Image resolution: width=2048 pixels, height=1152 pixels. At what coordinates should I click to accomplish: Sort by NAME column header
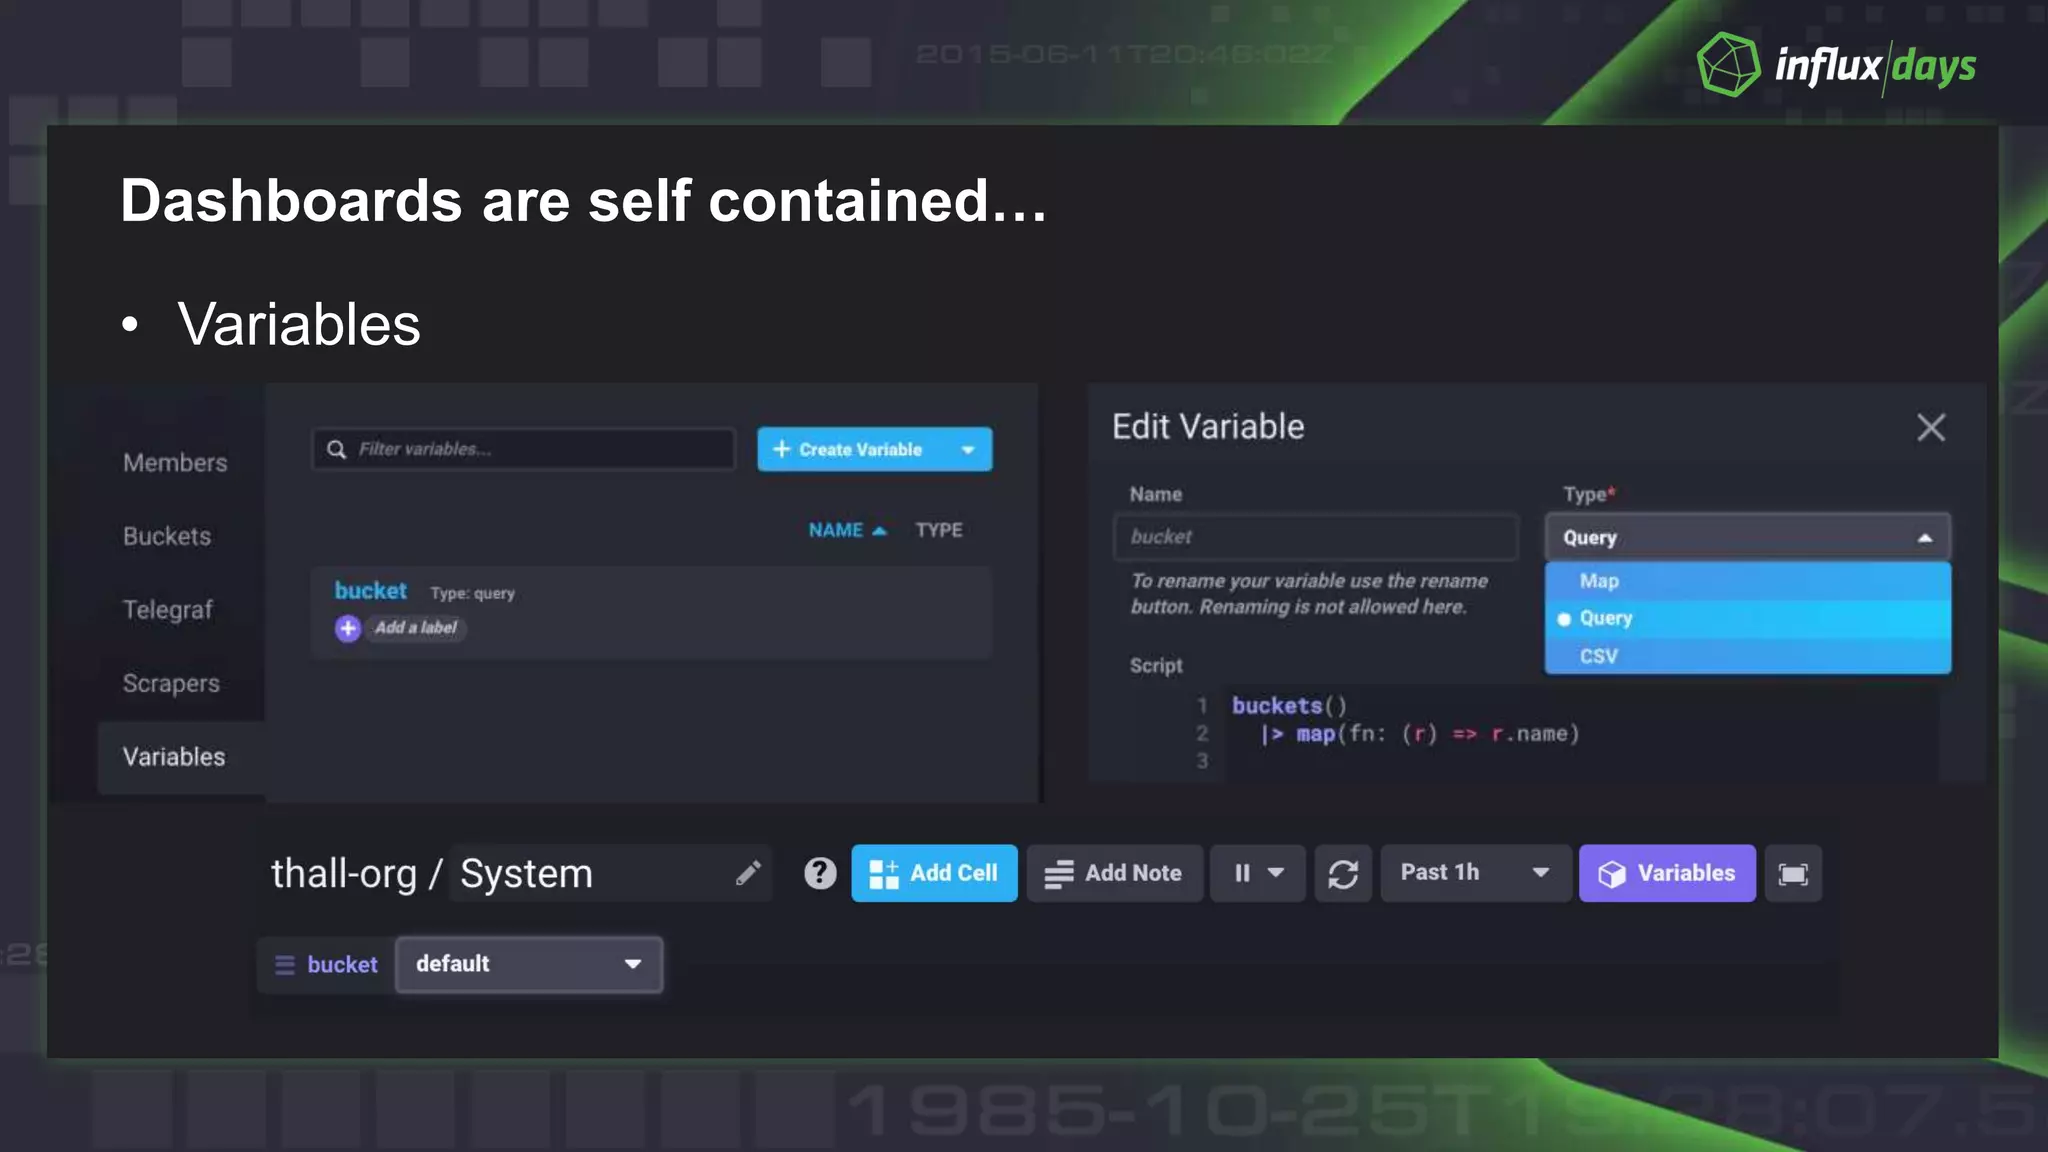pyautogui.click(x=847, y=530)
